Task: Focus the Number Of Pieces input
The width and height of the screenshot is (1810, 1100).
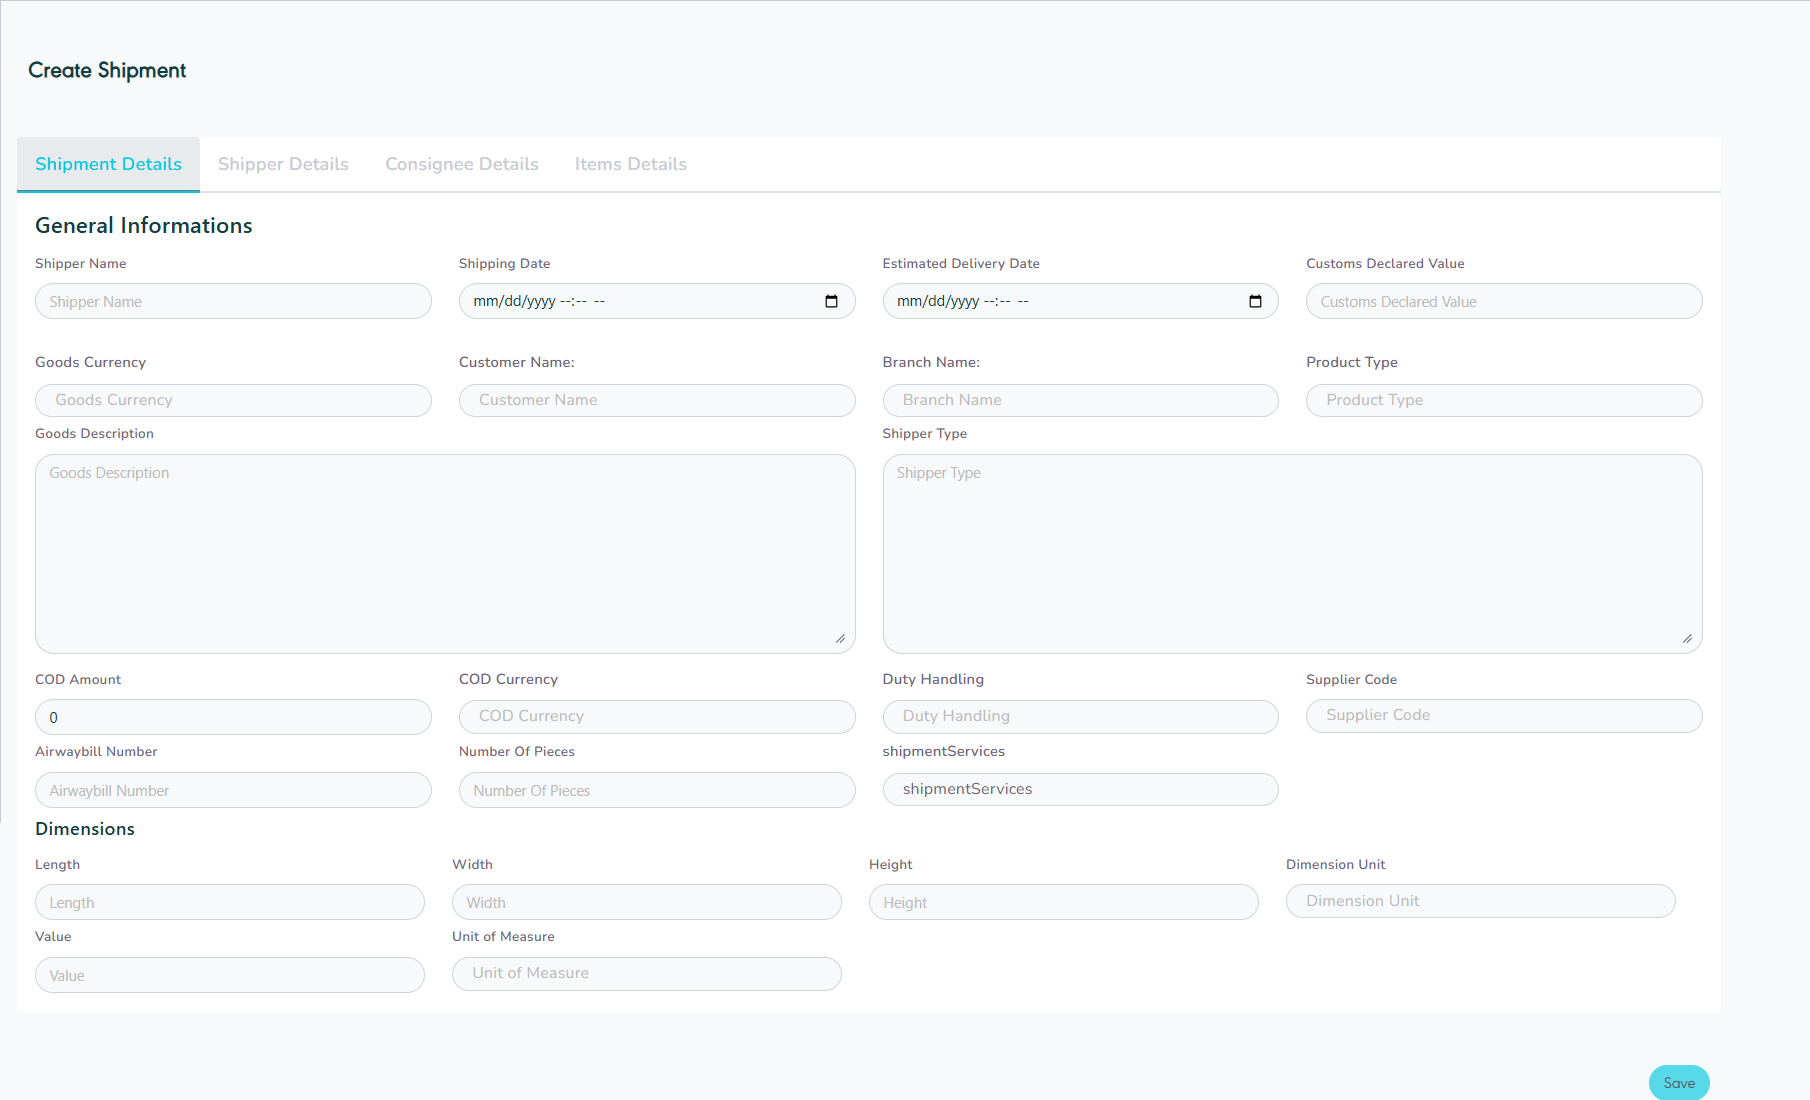Action: (x=657, y=790)
